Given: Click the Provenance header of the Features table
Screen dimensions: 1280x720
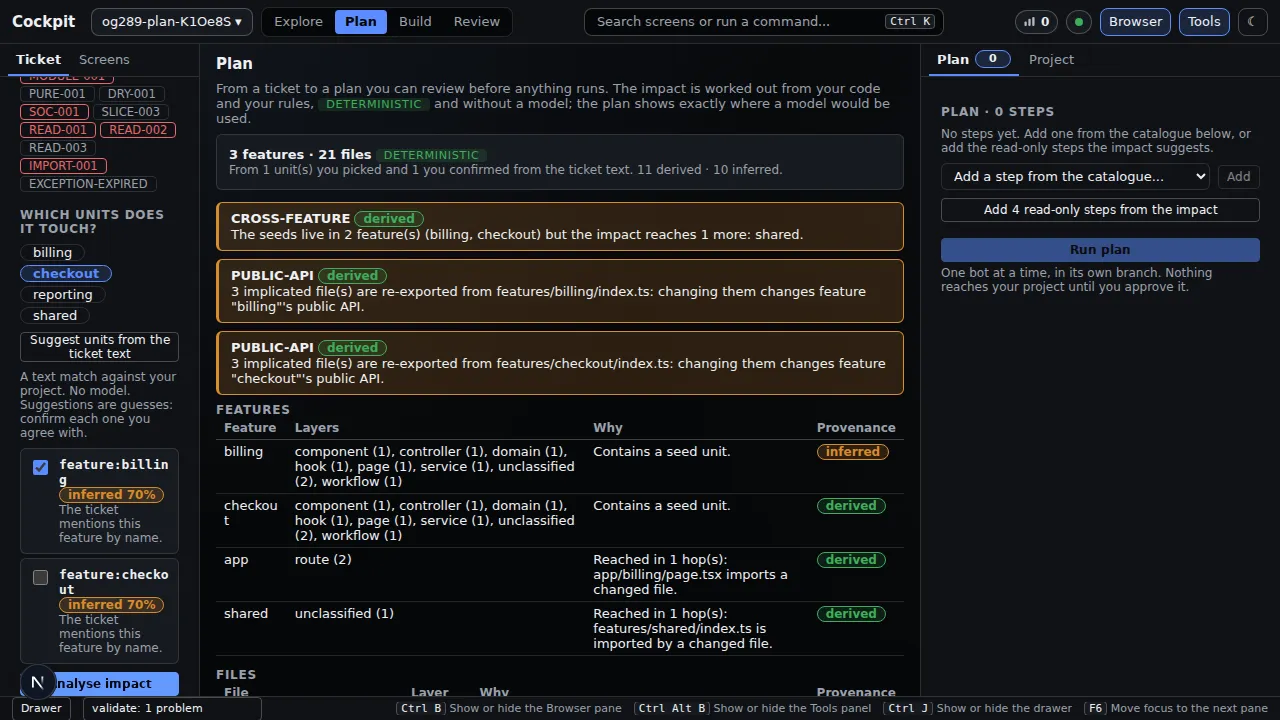Looking at the screenshot, I should point(856,427).
